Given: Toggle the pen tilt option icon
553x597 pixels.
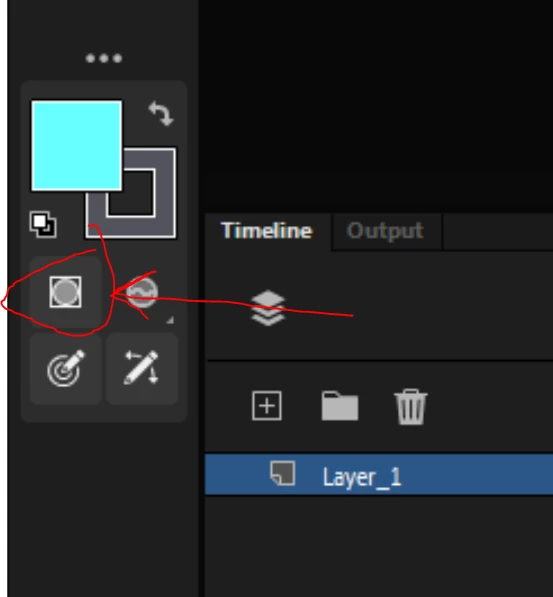Looking at the screenshot, I should tap(142, 368).
